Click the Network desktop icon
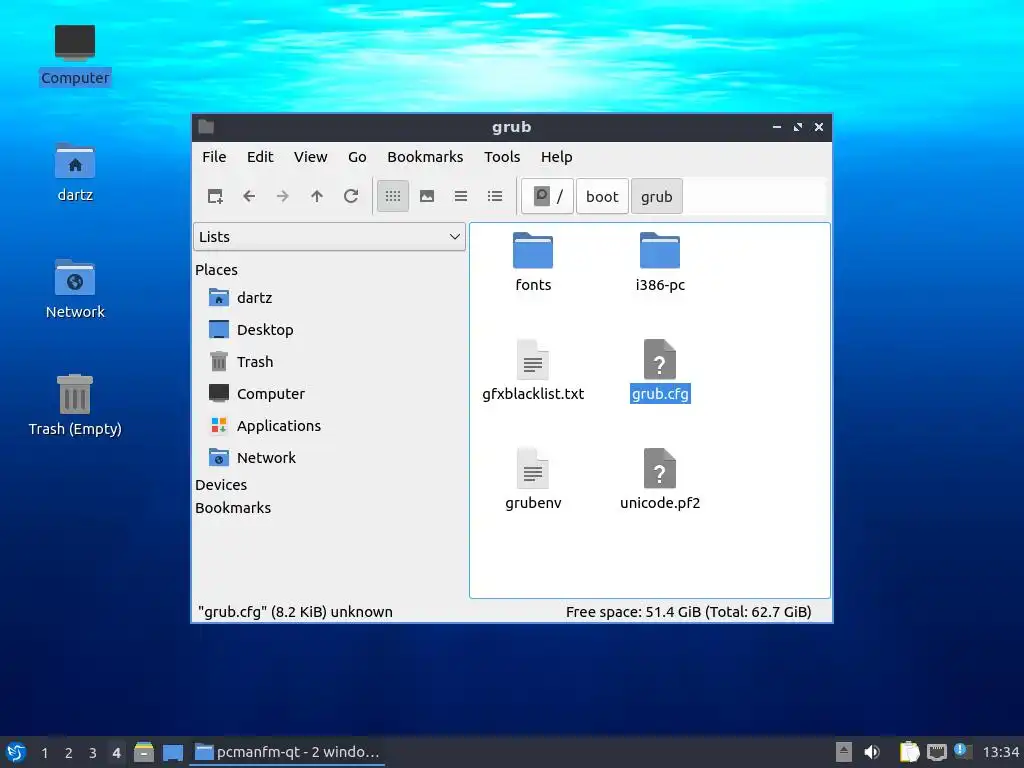The height and width of the screenshot is (768, 1024). tap(74, 289)
